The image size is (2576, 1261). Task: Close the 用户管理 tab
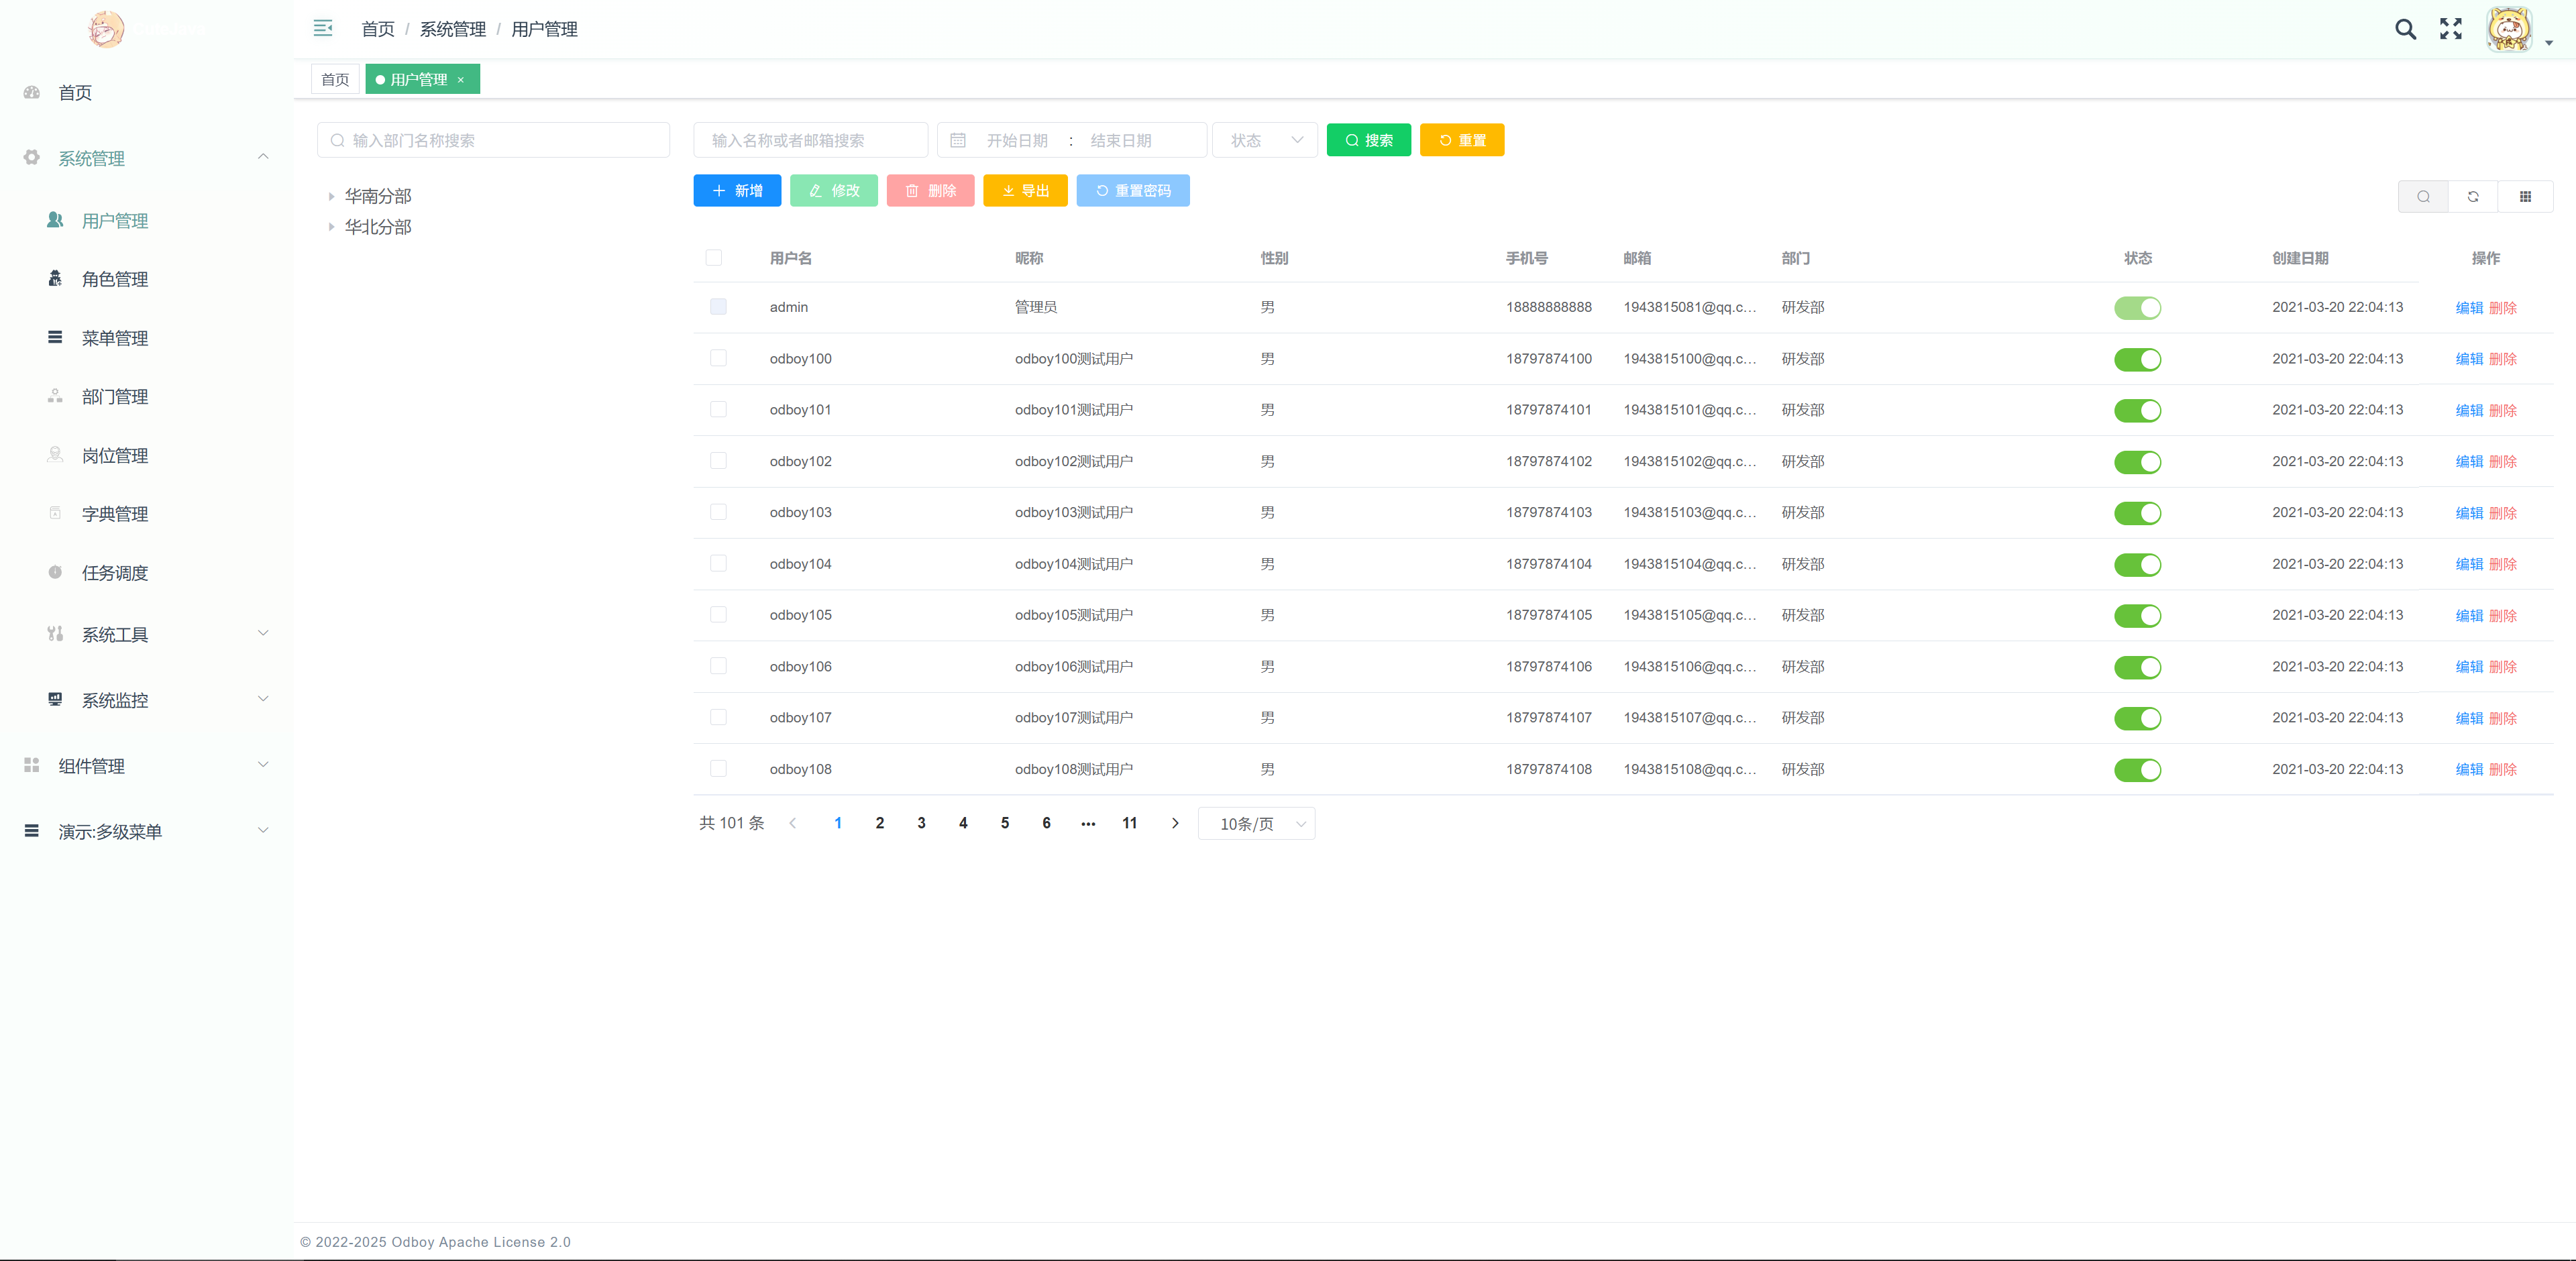pyautogui.click(x=461, y=80)
